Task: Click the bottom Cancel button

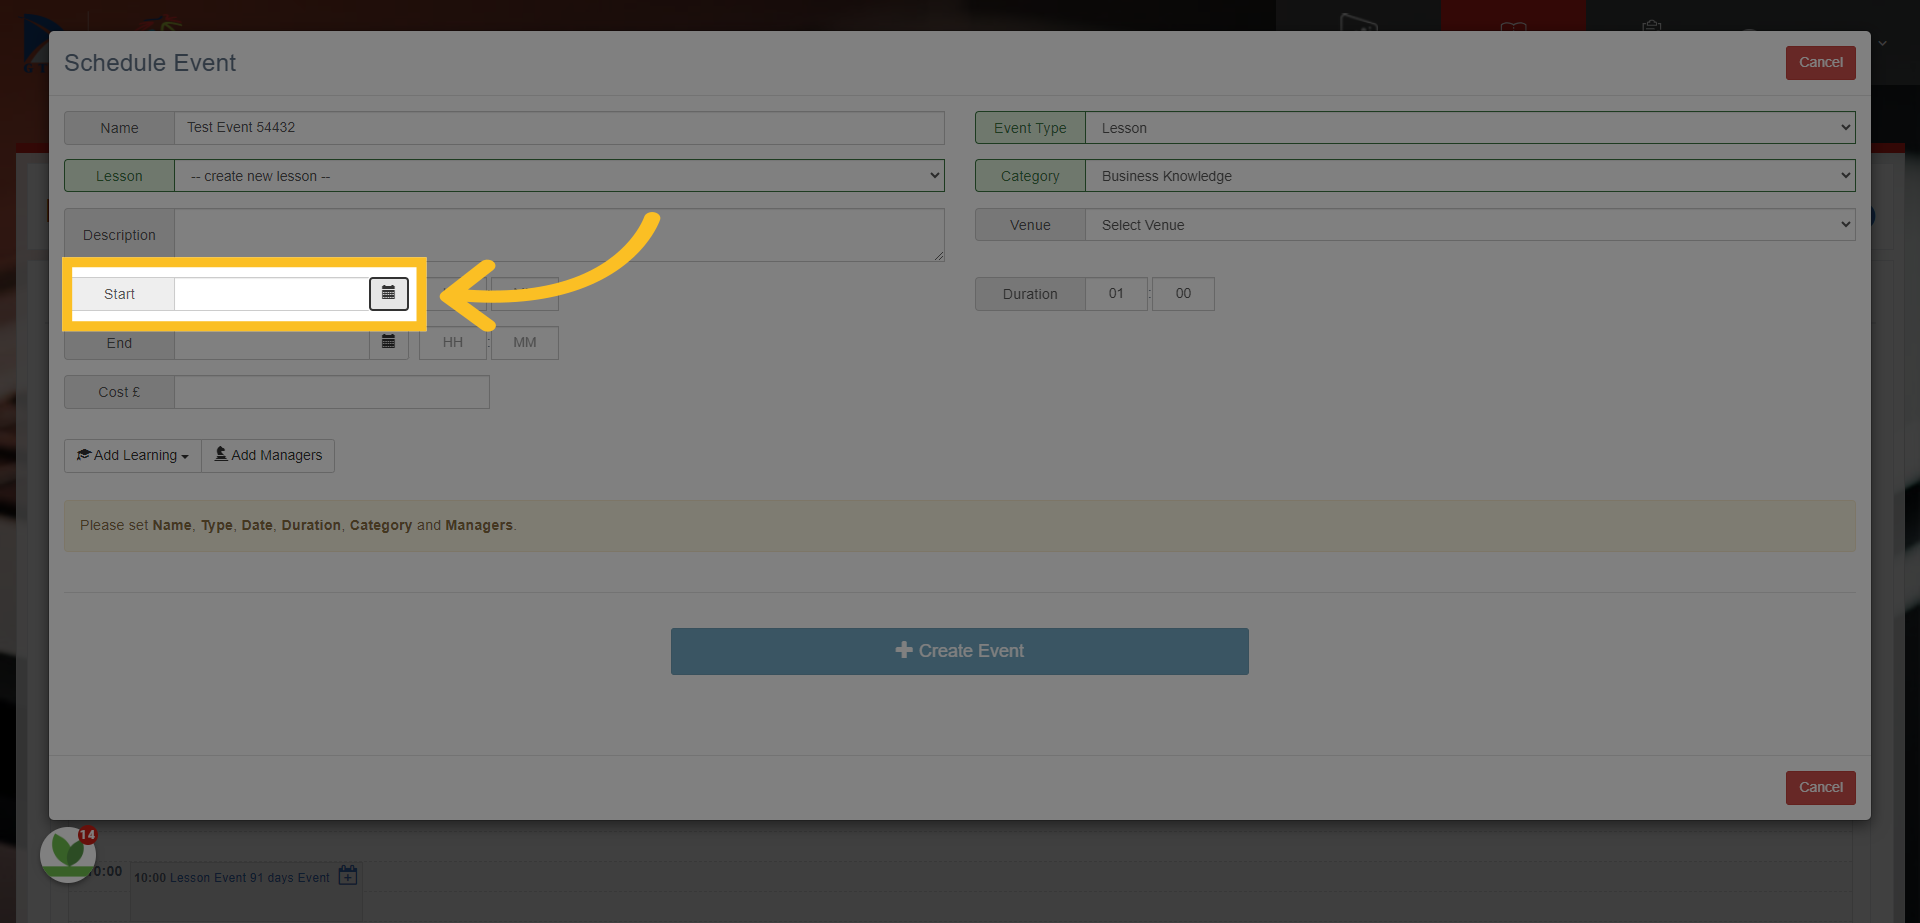Action: coord(1821,788)
